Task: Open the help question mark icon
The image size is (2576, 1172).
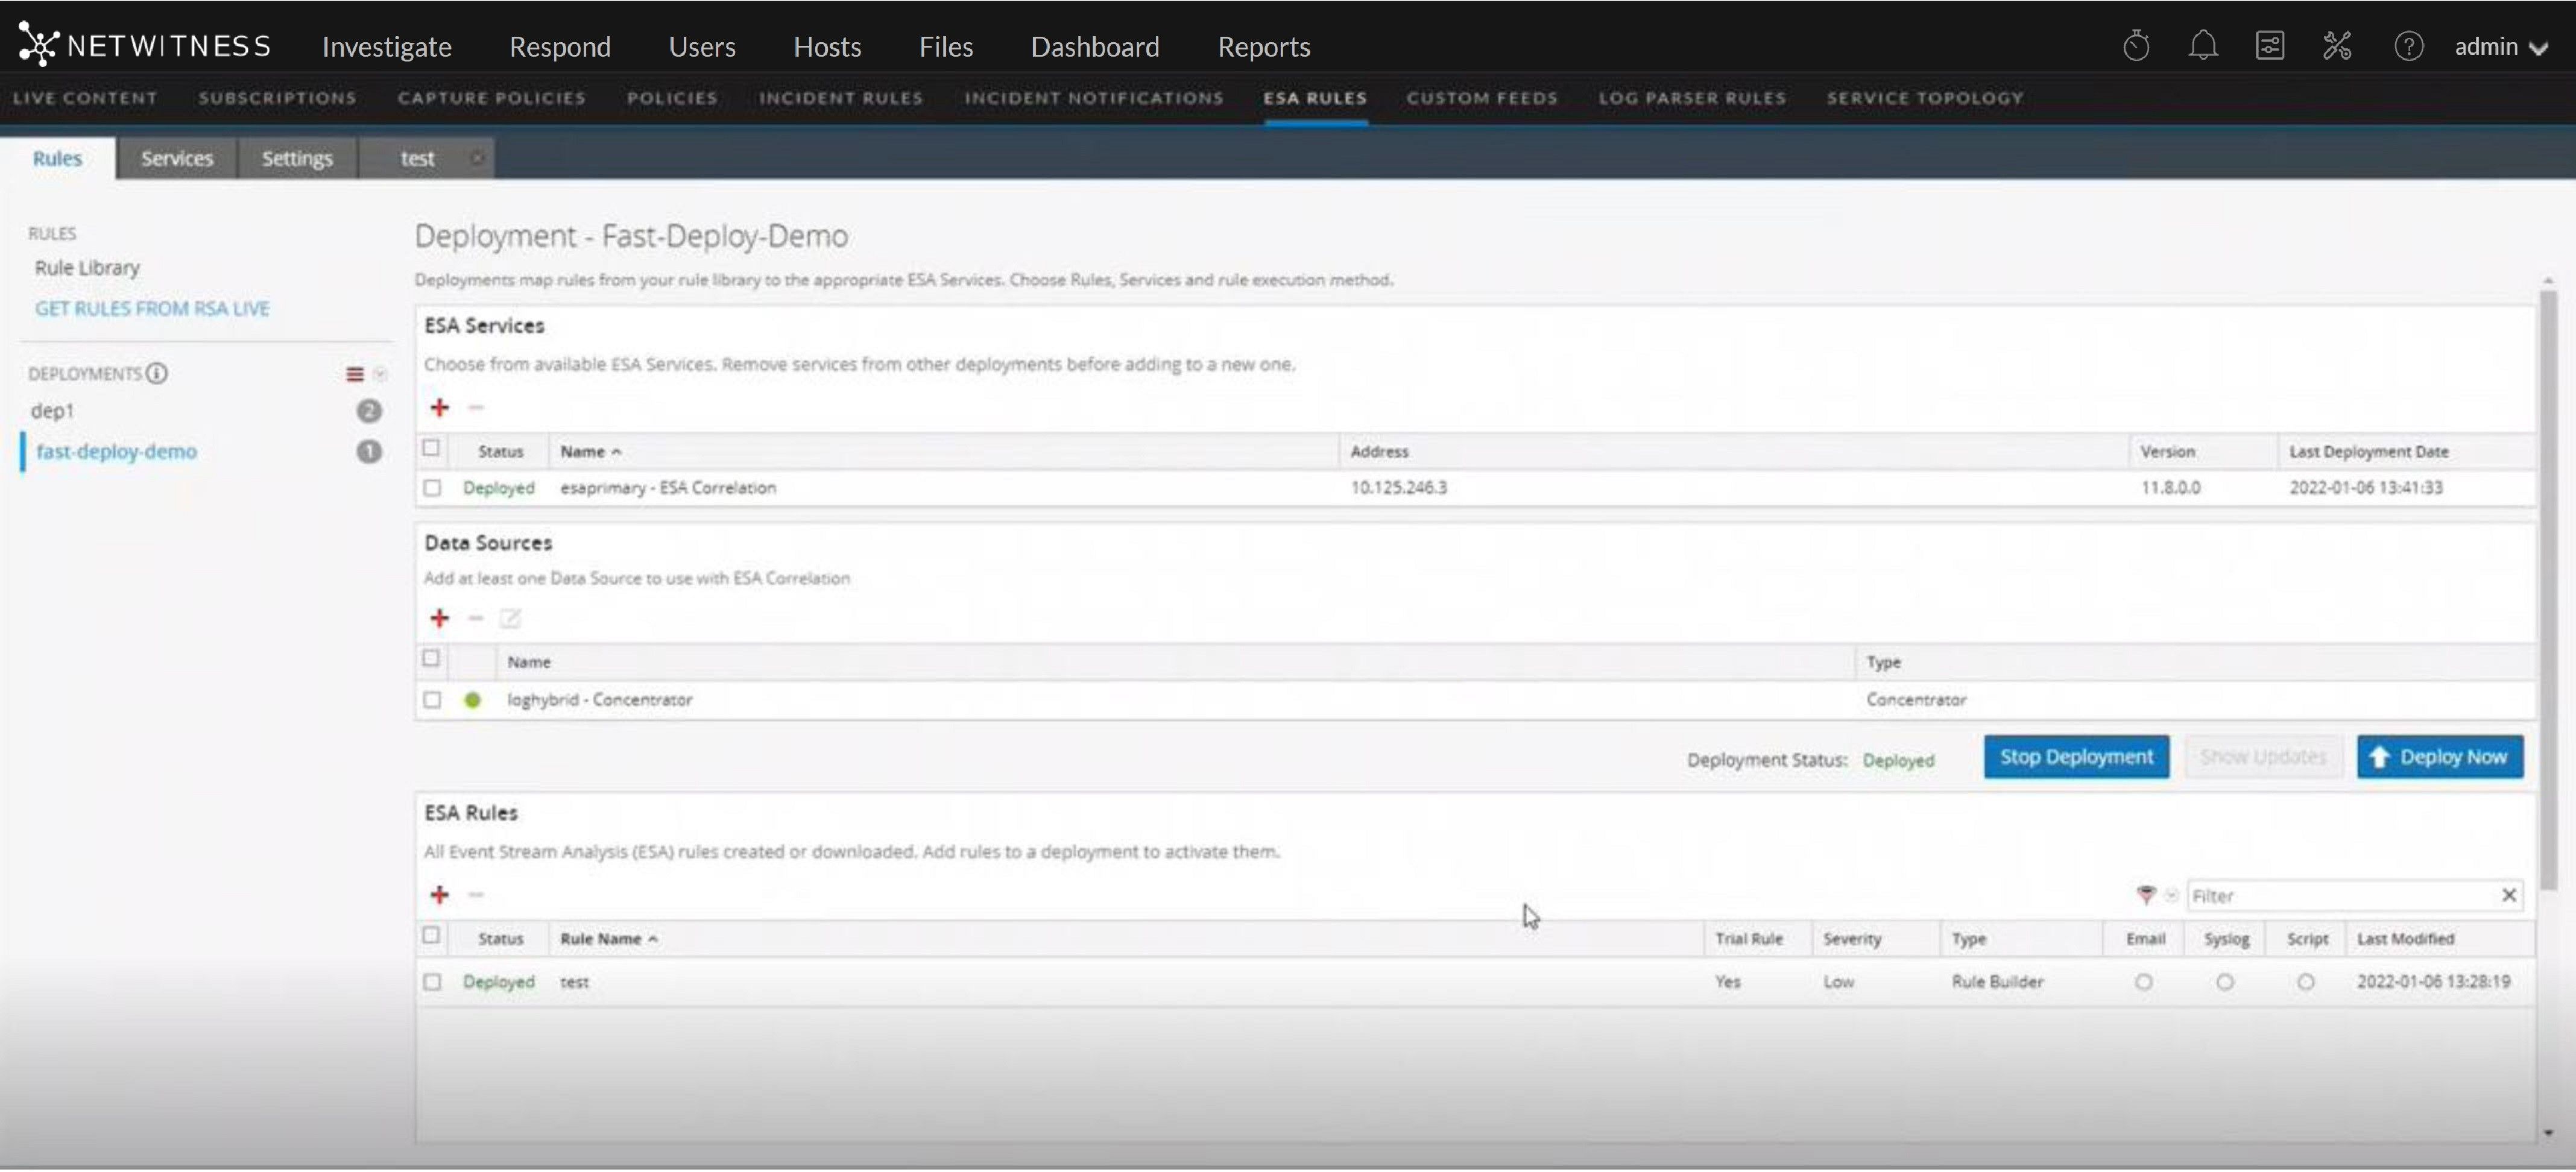Action: 2408,46
